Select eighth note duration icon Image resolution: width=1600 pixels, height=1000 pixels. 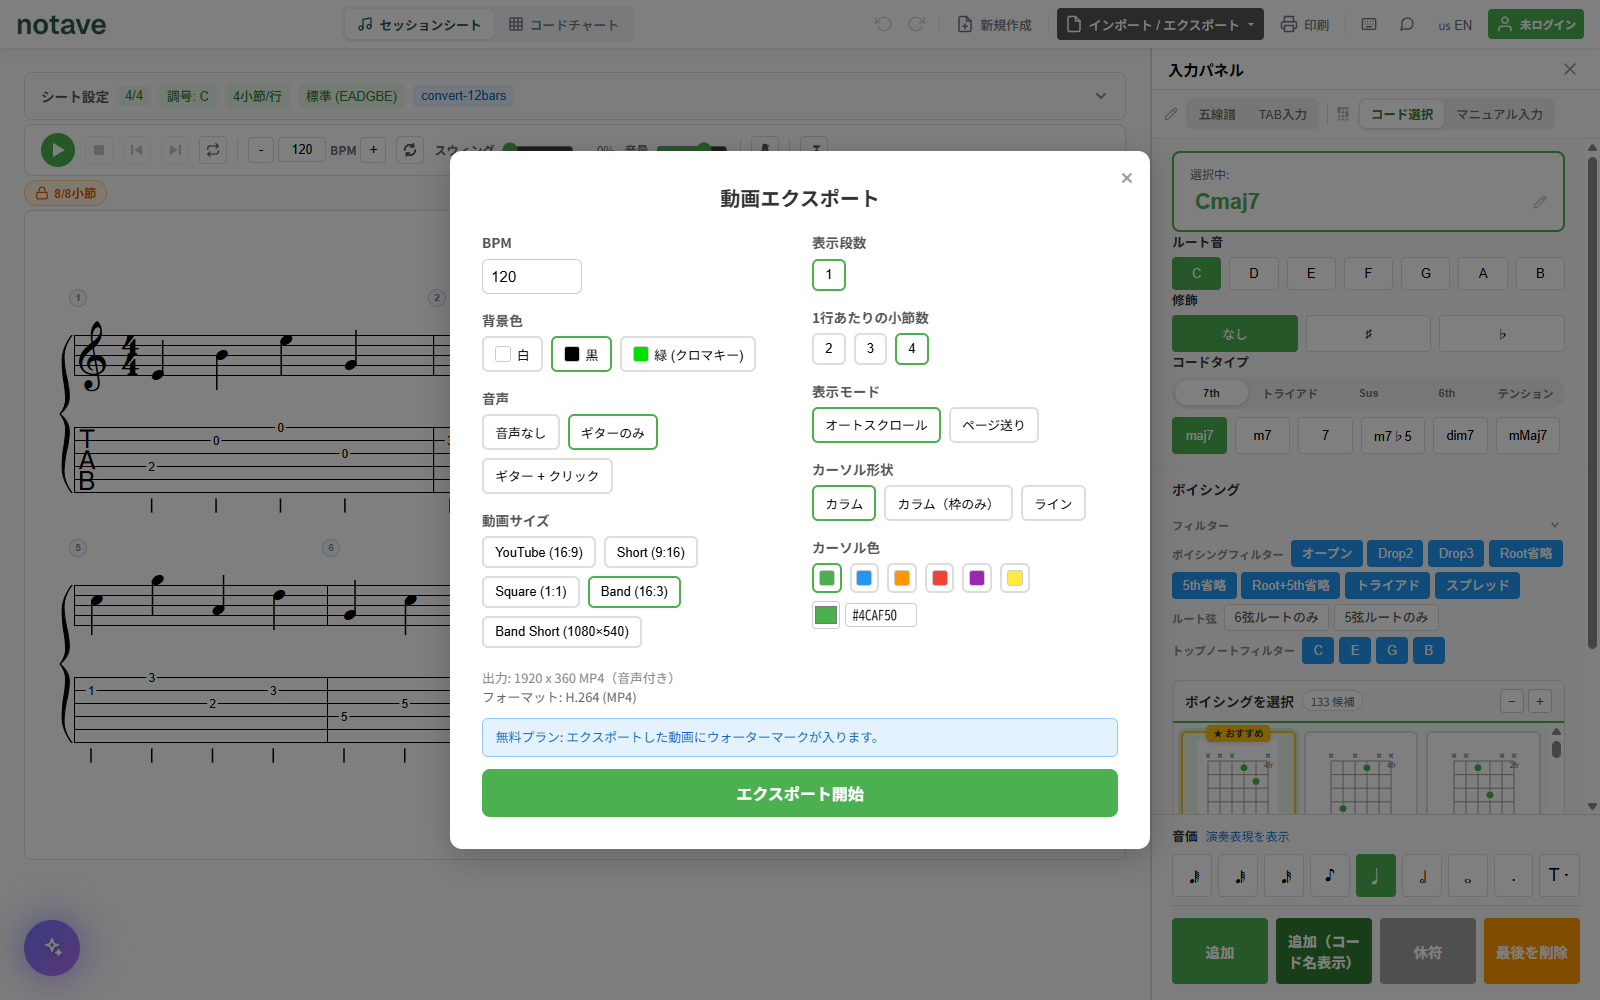[1330, 876]
